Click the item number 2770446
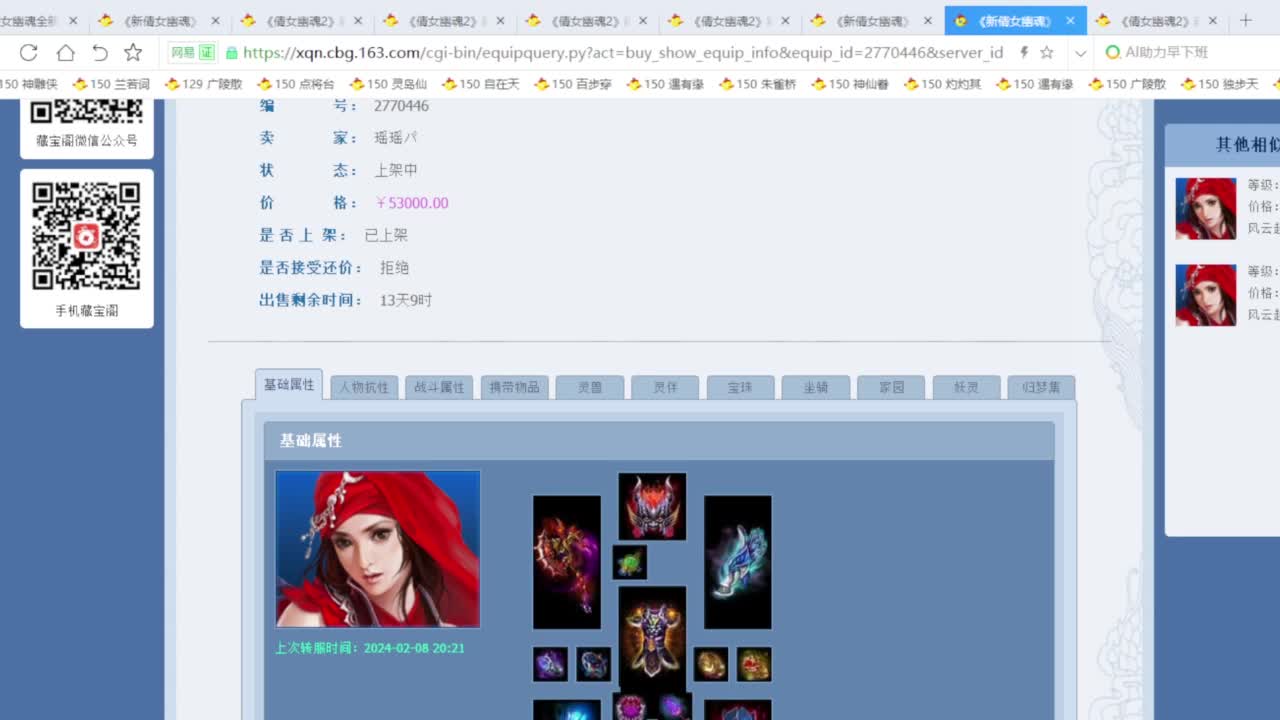The width and height of the screenshot is (1280, 720). pos(402,105)
